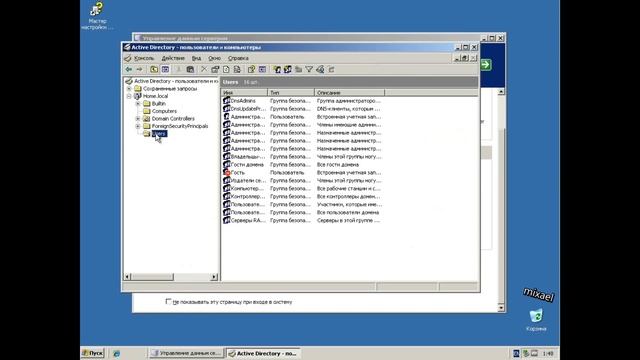Open Find objects with the toolbar icon
This screenshot has width=640, height=360.
320,69
